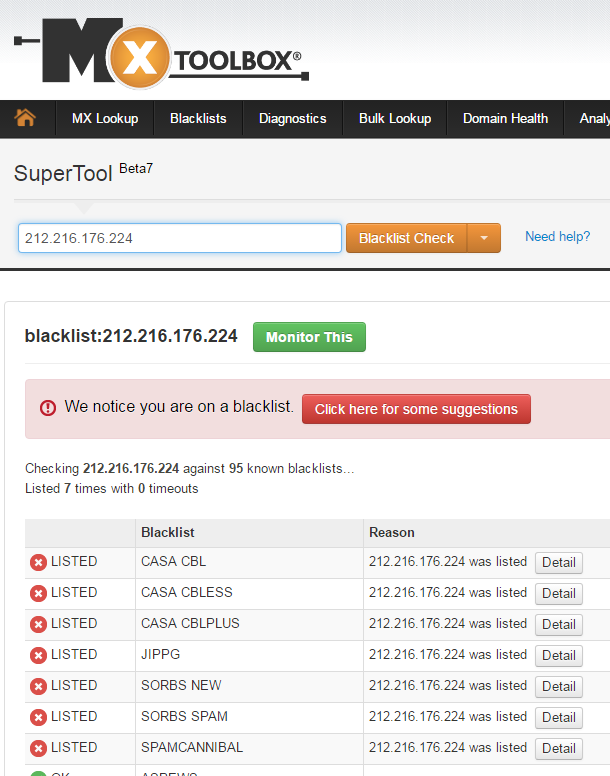Click the Blacklist column header
This screenshot has width=610, height=776.
(168, 533)
